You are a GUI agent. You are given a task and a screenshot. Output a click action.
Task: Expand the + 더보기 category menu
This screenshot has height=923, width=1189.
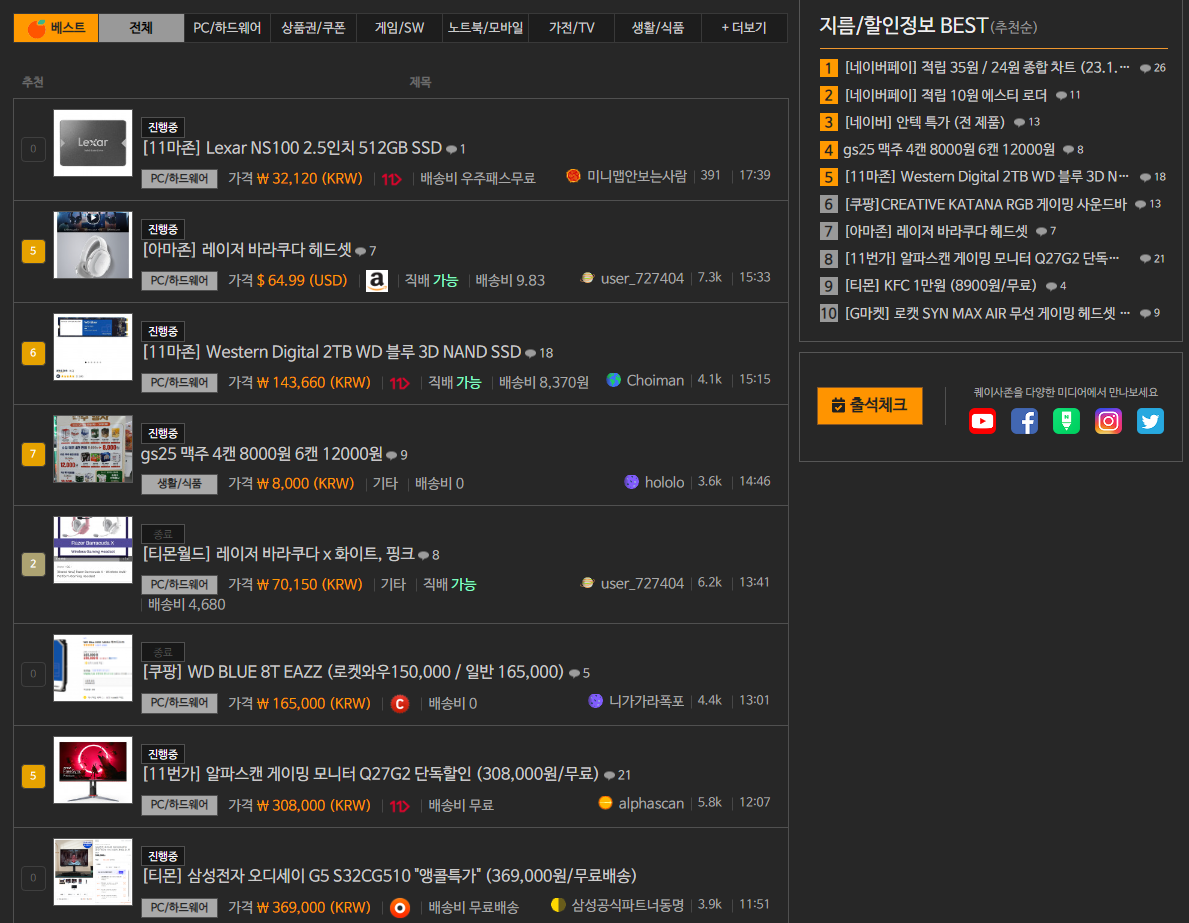(744, 28)
